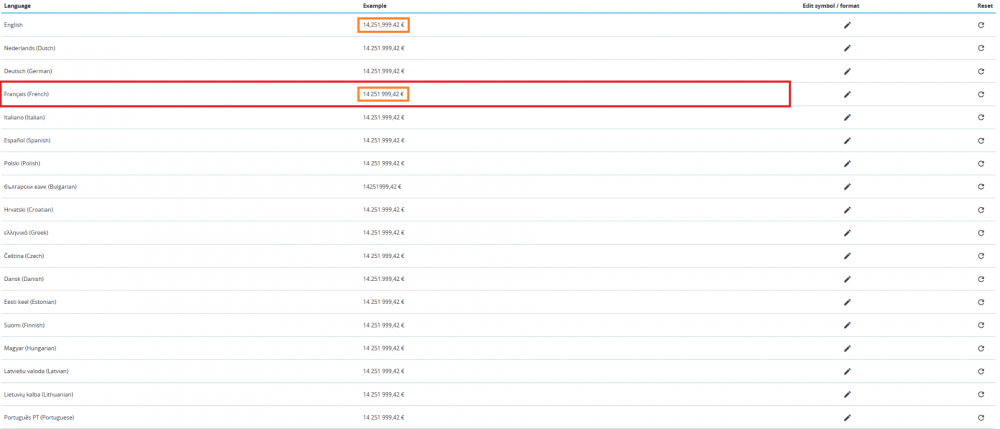This screenshot has height=429, width=1000.
Task: Reset Français (French) formatting
Action: (x=981, y=94)
